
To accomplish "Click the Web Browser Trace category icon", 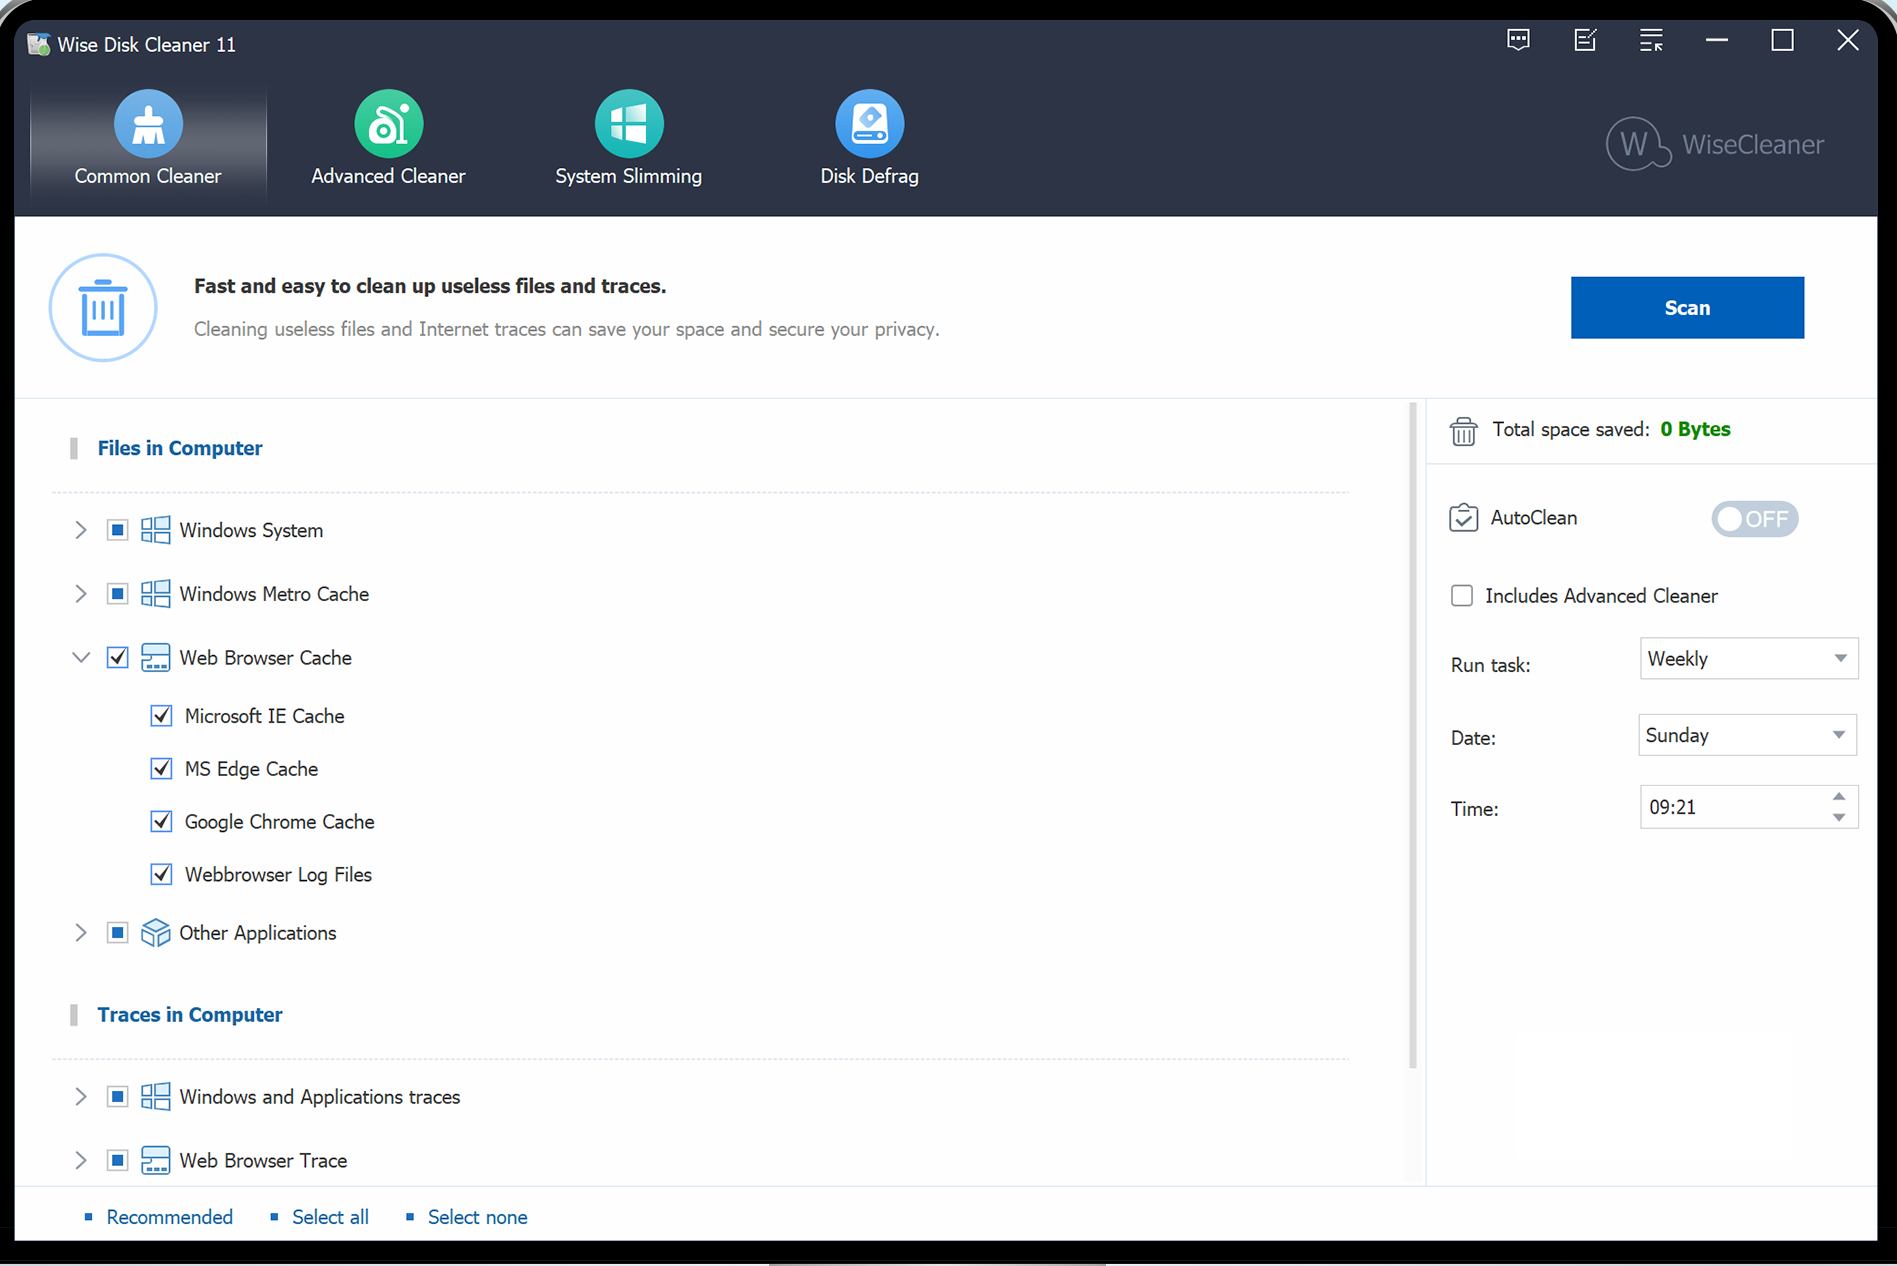I will [155, 1160].
